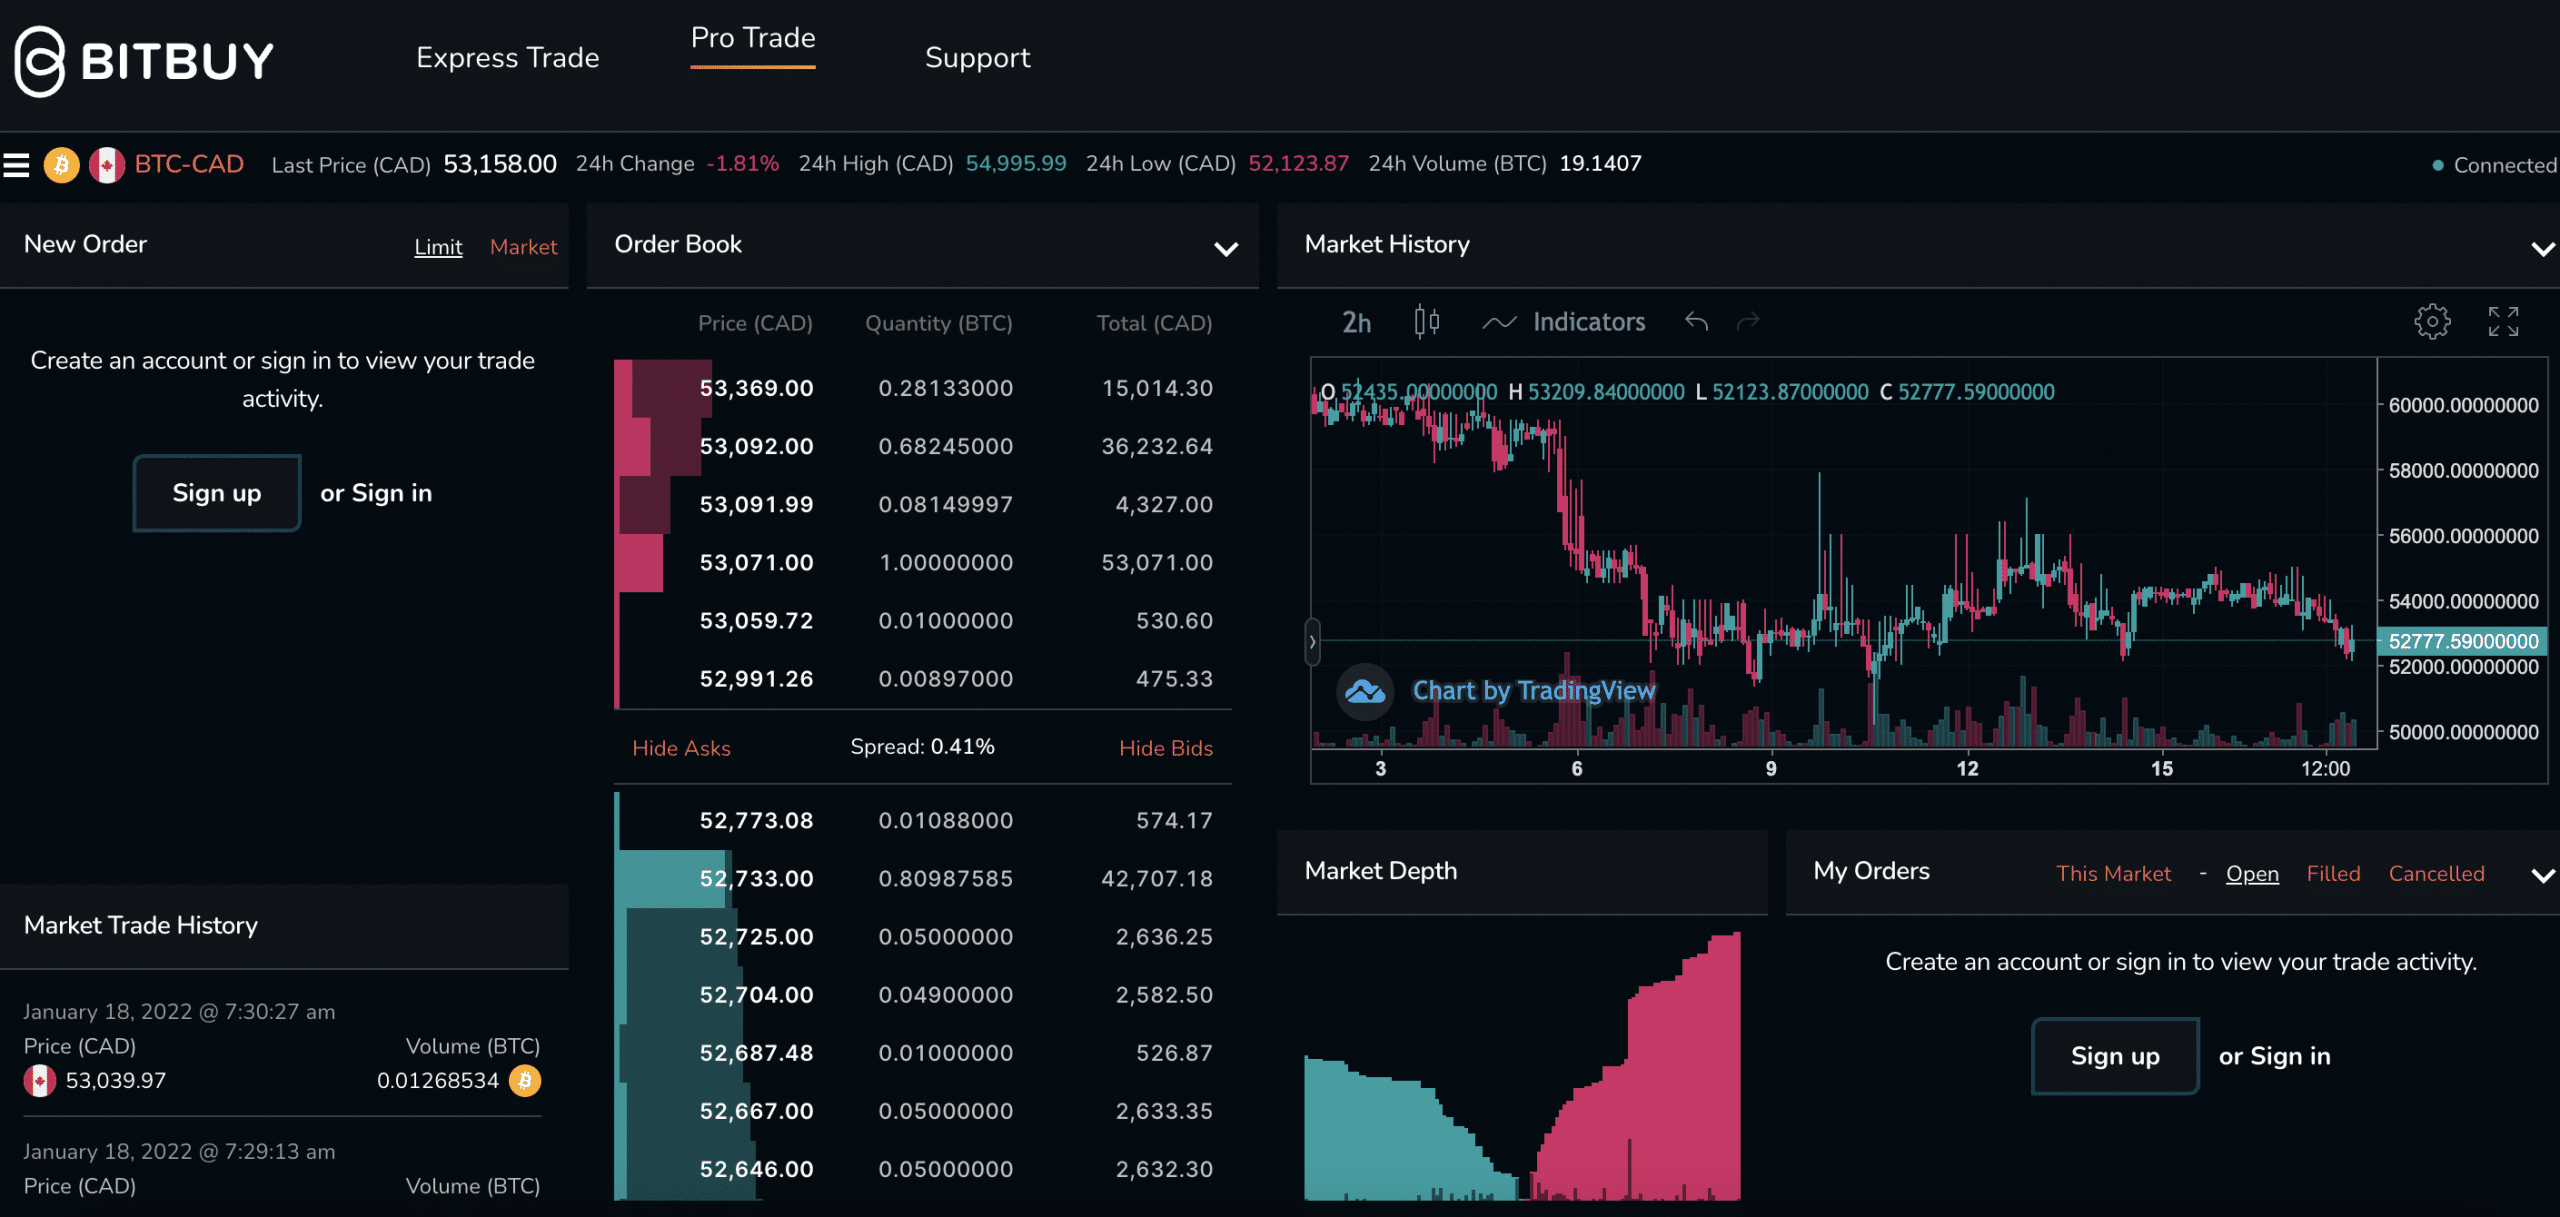Open the Indicators menu label

coord(1588,322)
